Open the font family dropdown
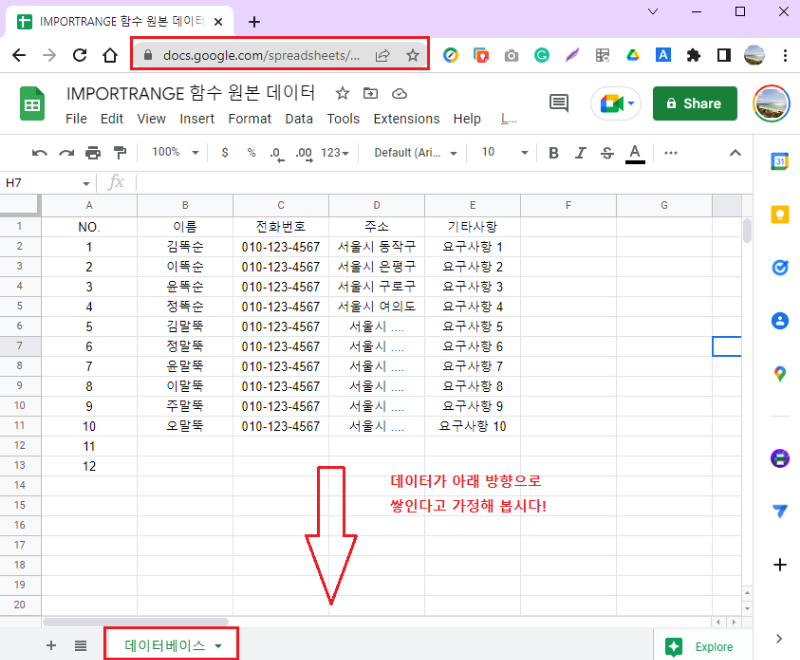 410,153
